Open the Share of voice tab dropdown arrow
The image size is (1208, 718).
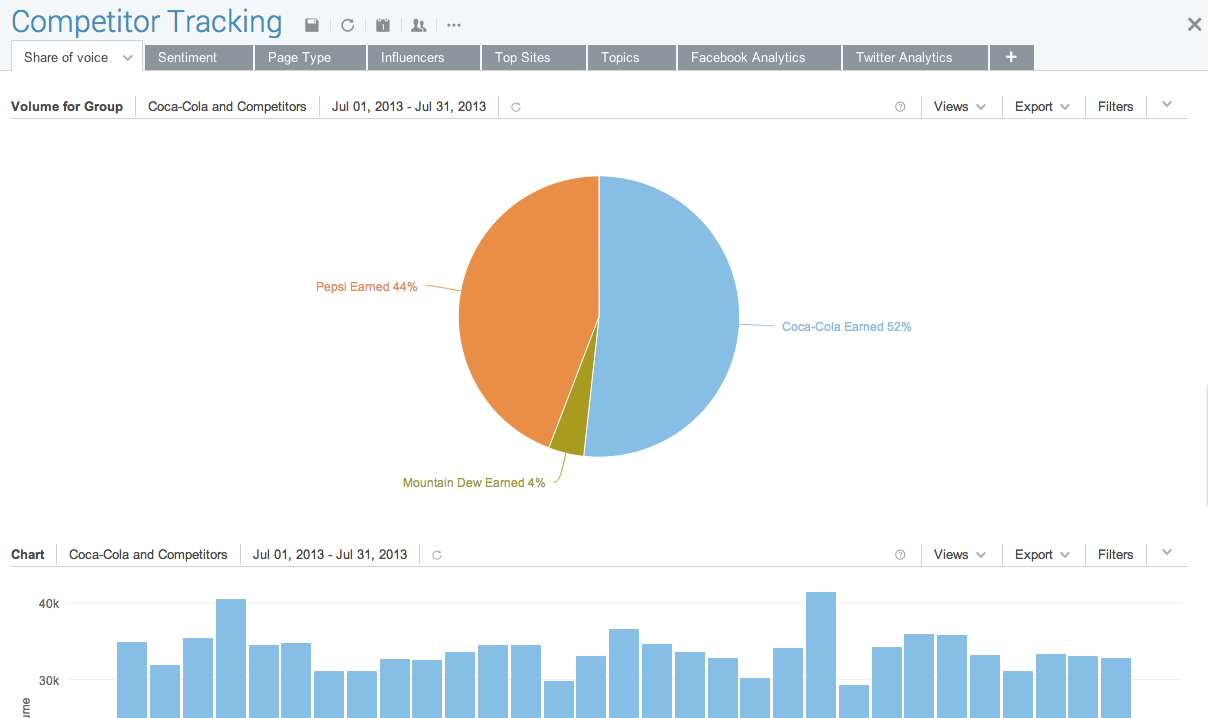[x=128, y=58]
